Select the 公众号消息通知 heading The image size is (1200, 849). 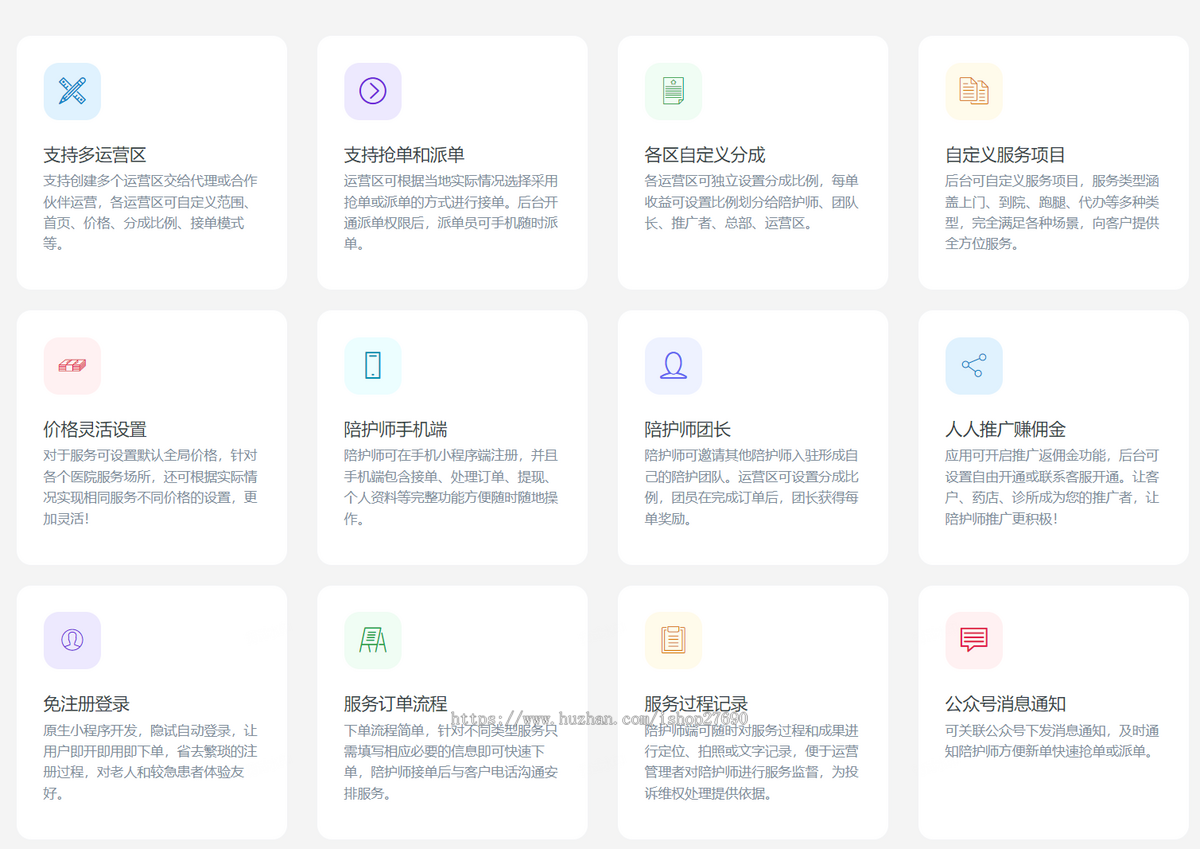(x=1006, y=704)
